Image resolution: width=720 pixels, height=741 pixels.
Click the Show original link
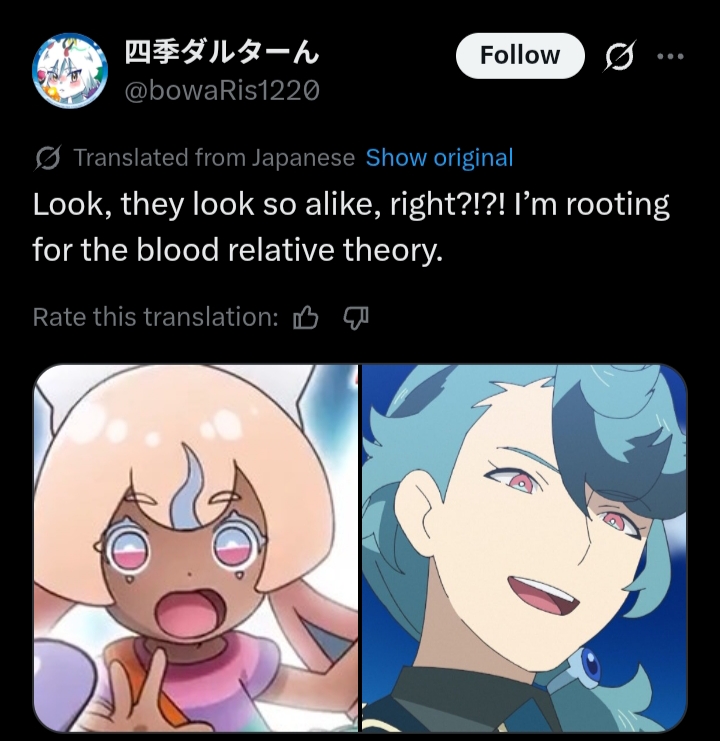pyautogui.click(x=439, y=158)
